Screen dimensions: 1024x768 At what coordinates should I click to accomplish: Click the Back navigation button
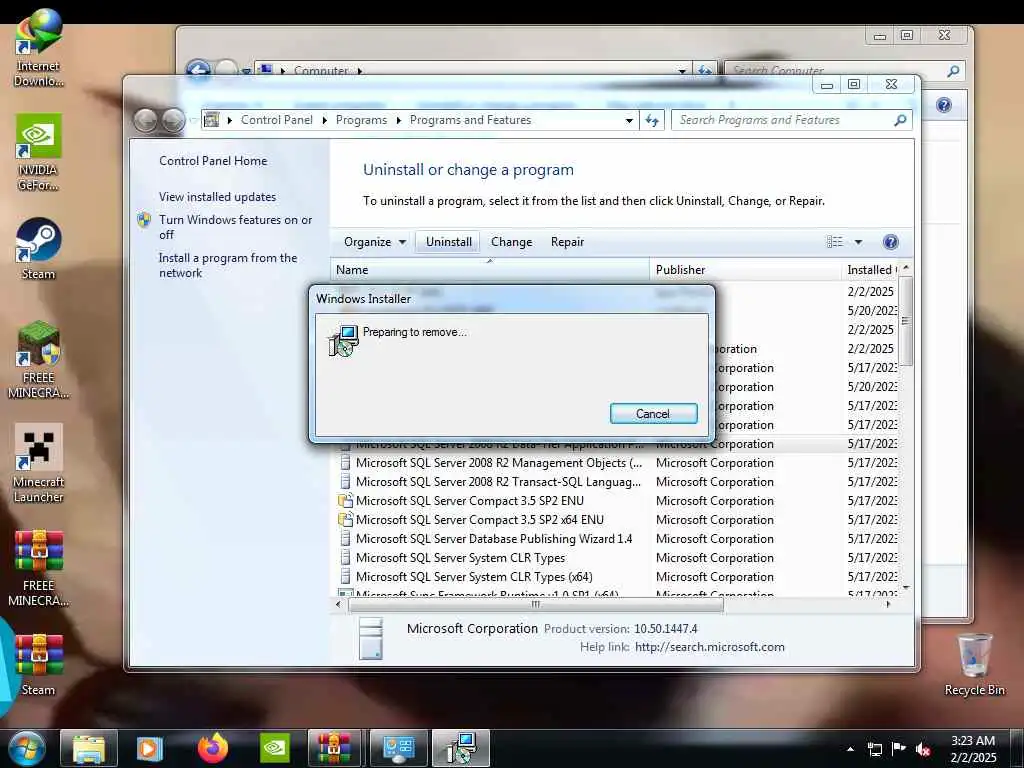(146, 120)
